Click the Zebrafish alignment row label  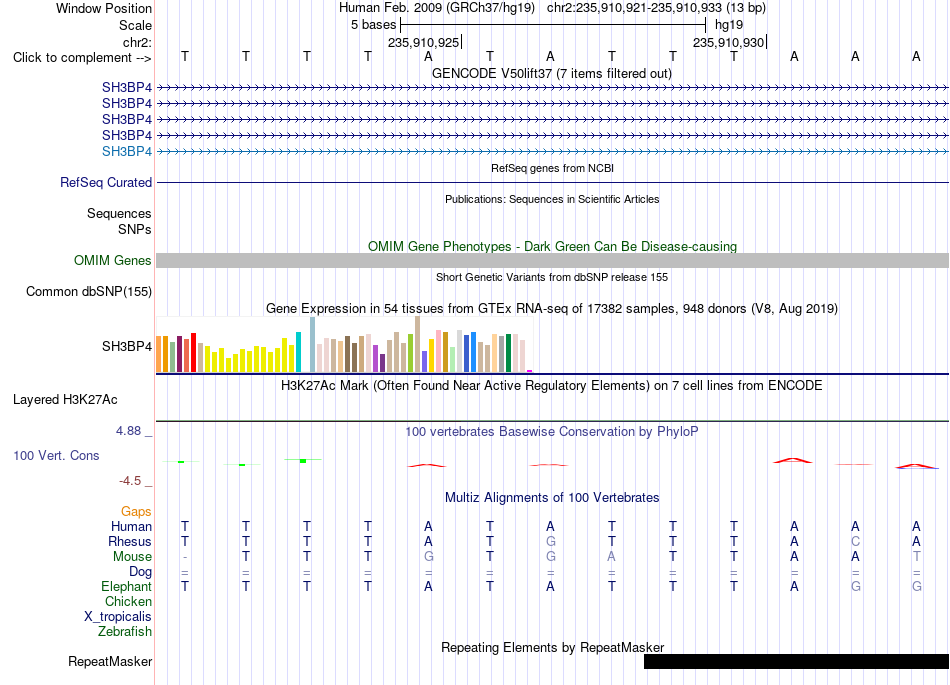pyautogui.click(x=125, y=632)
